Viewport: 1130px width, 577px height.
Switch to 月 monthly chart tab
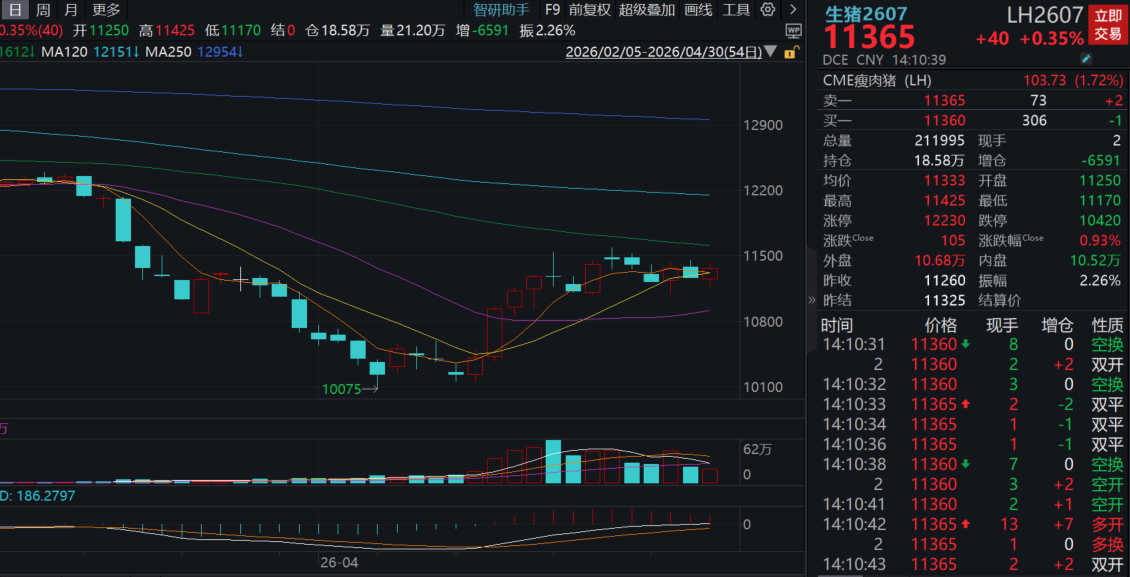click(x=70, y=10)
